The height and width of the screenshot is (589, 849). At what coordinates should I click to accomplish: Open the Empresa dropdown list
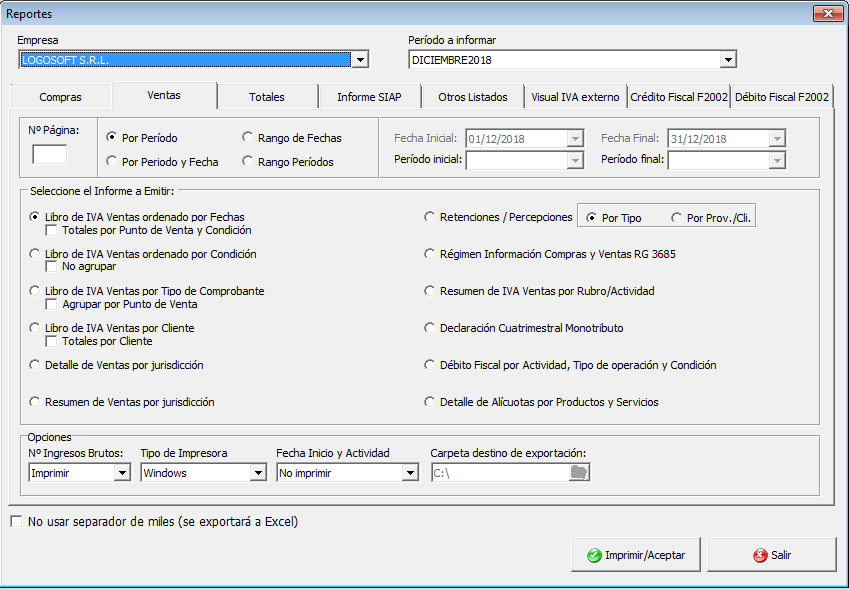(x=360, y=60)
